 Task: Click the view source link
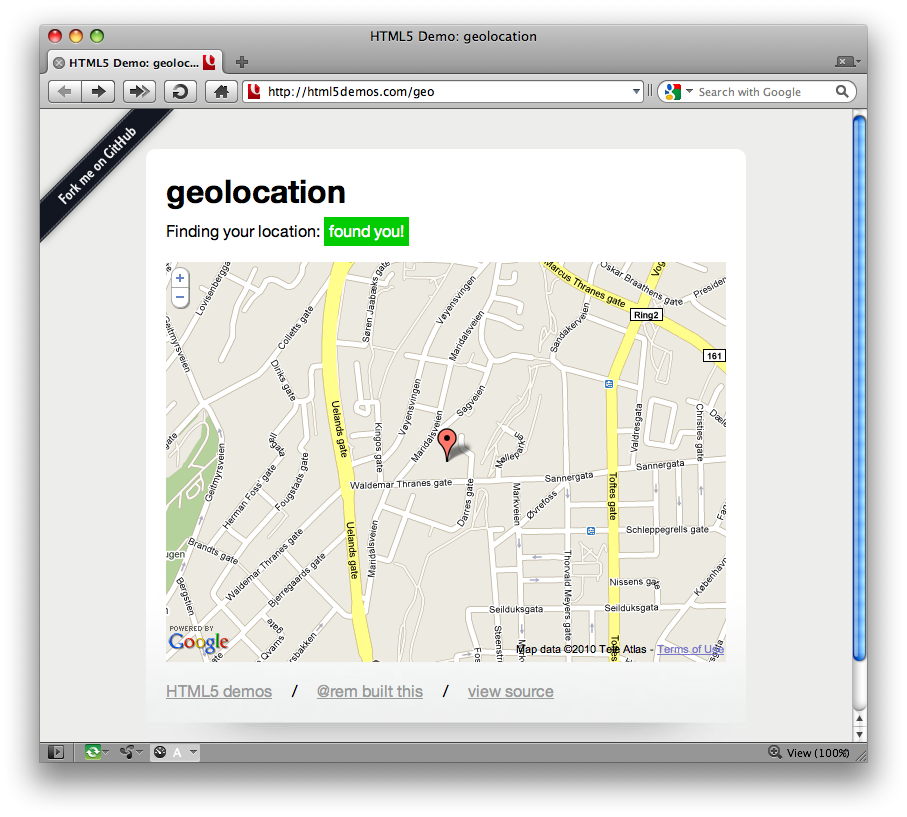pyautogui.click(x=510, y=691)
